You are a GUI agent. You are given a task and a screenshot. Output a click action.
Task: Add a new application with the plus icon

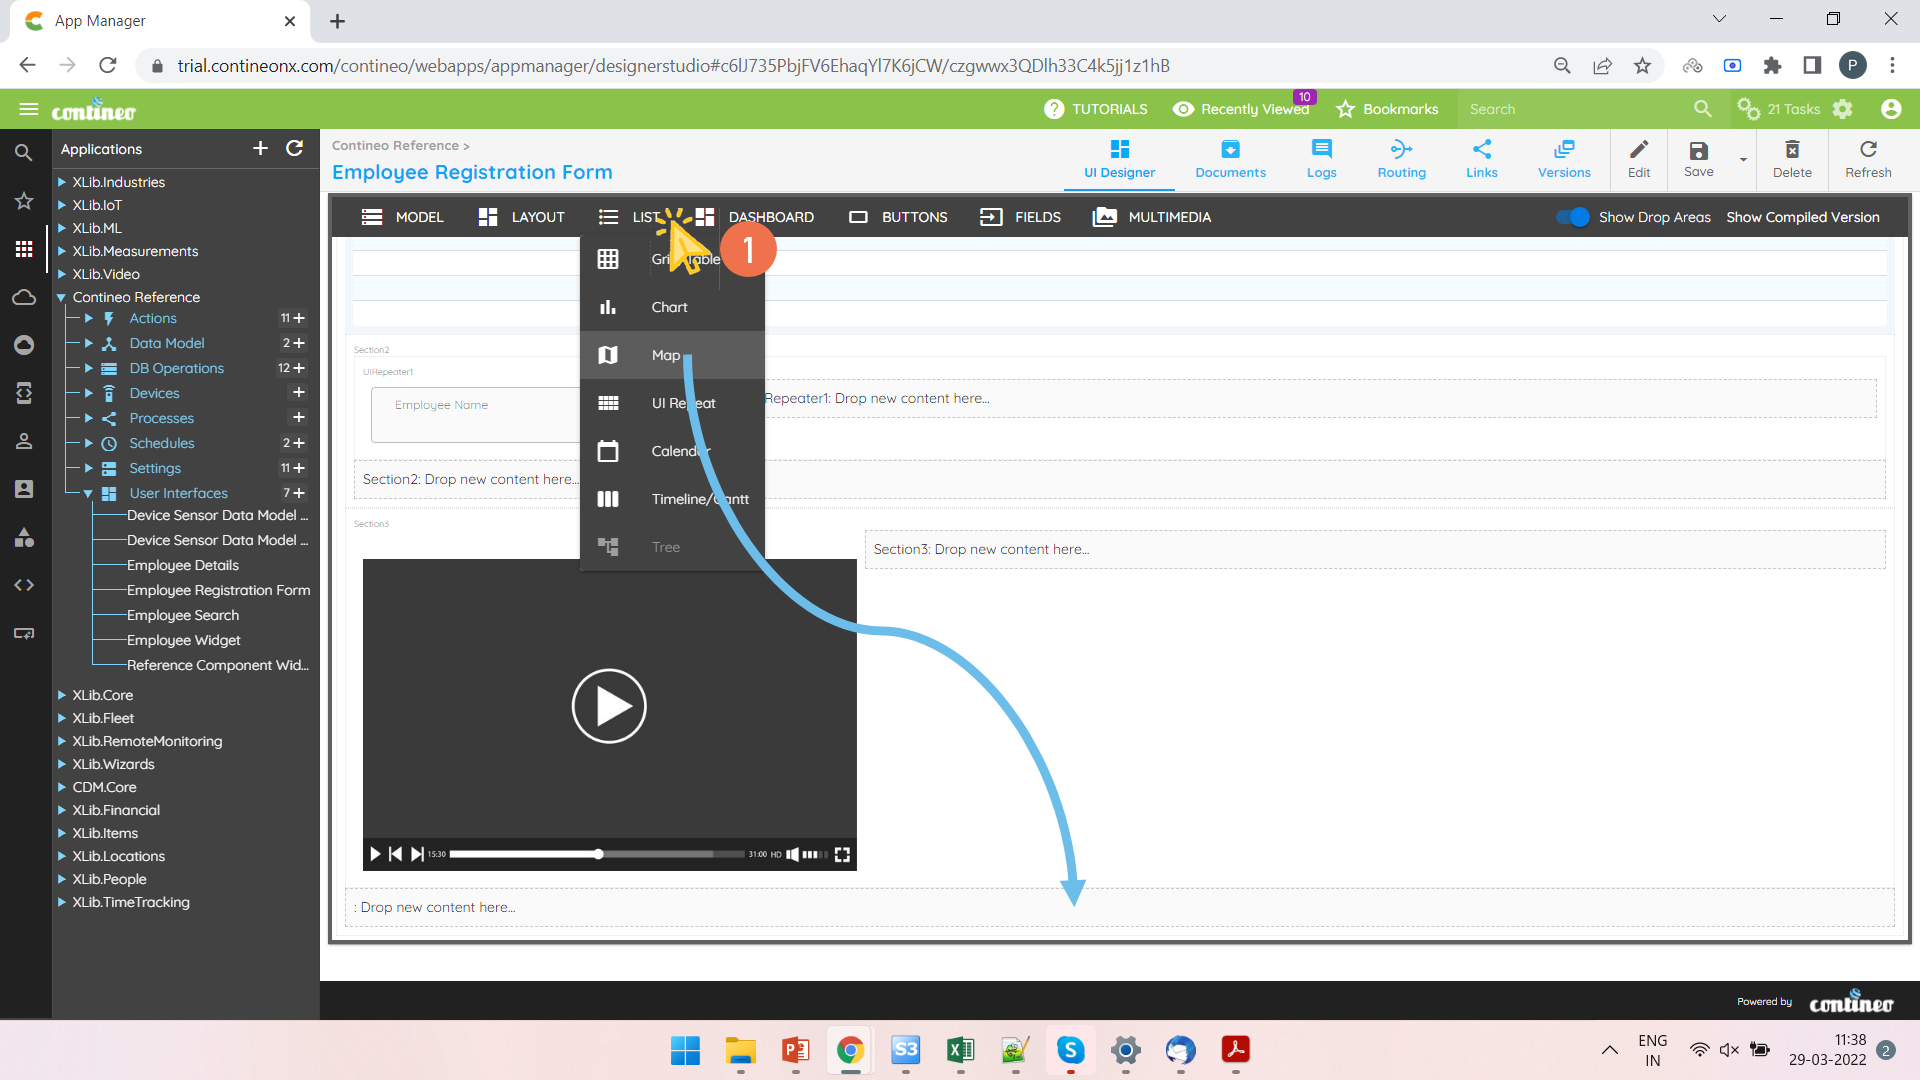click(x=260, y=148)
